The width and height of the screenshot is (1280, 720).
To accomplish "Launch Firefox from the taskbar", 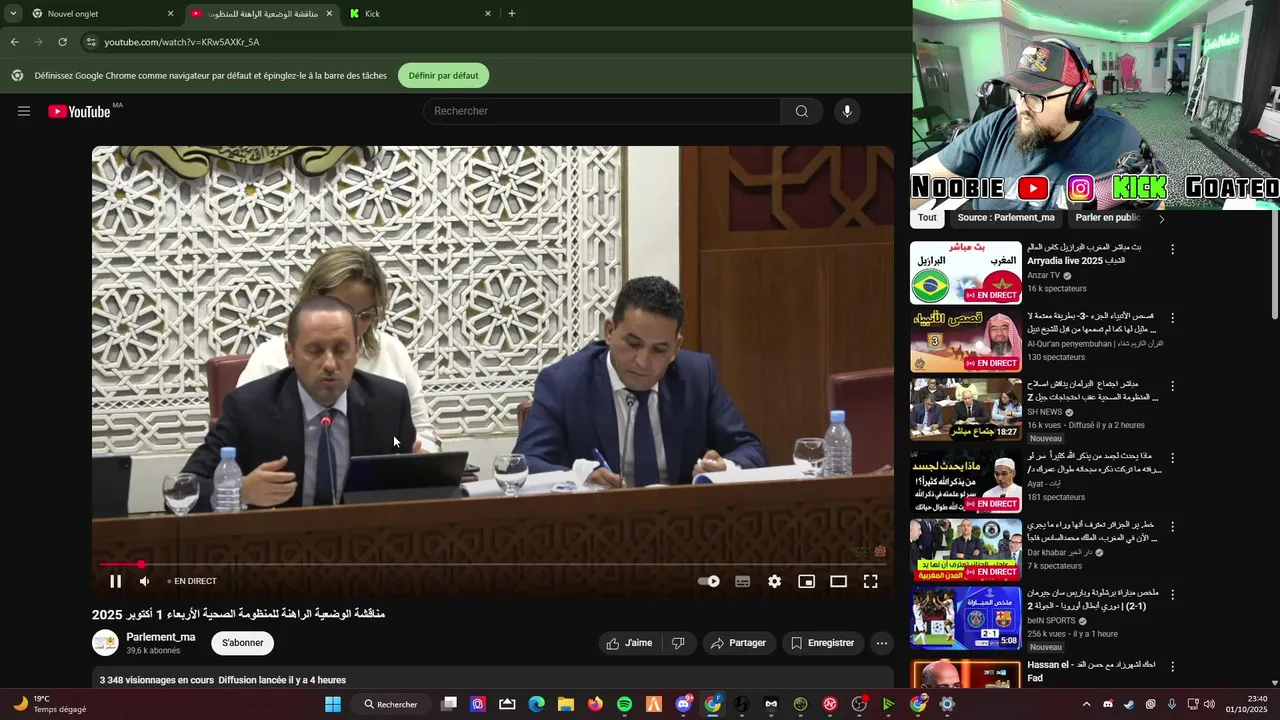I will [595, 704].
